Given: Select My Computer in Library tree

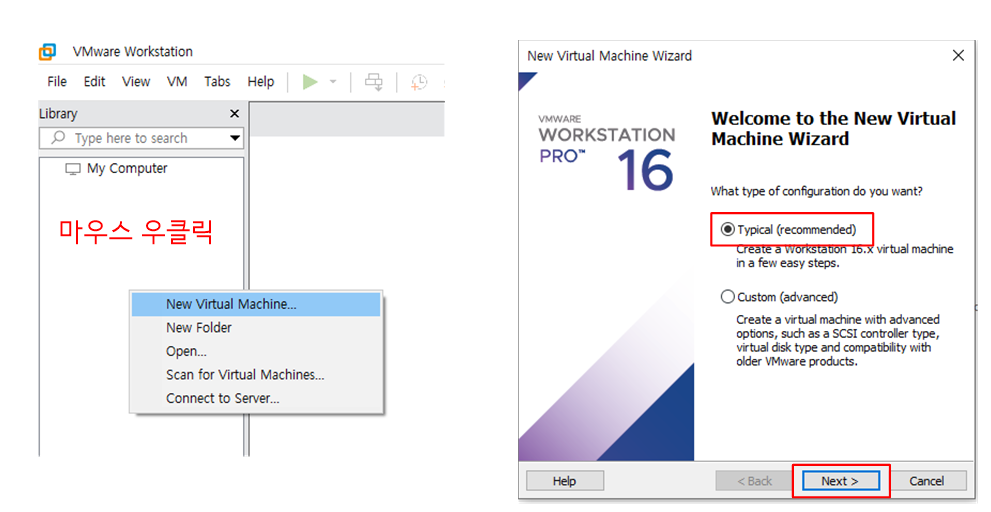Looking at the screenshot, I should tap(127, 169).
